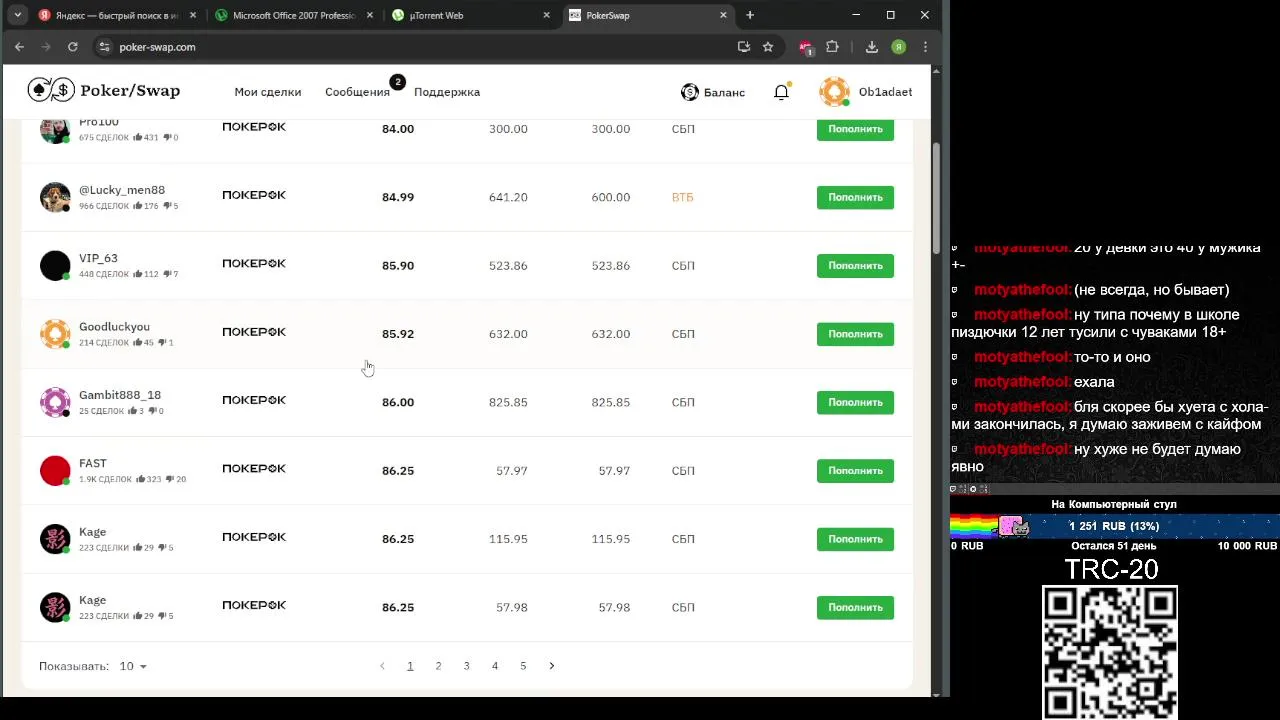Click Пополнить for VIP_63
1280x720 pixels.
coord(855,266)
